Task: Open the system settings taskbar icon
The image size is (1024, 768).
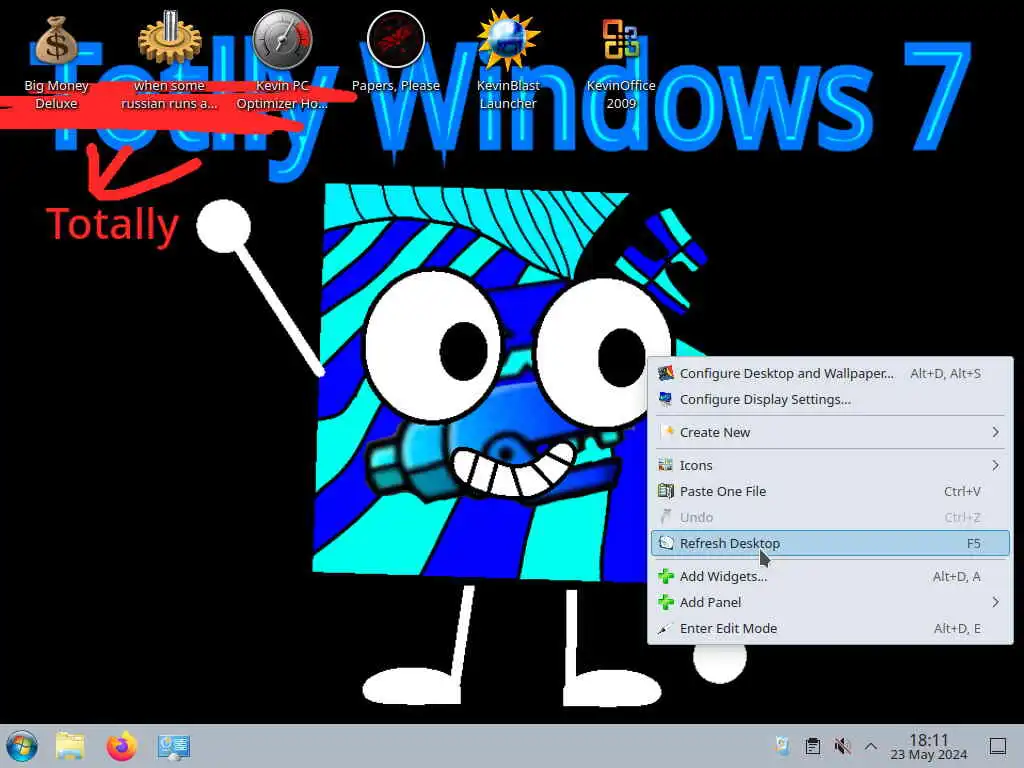Action: (174, 747)
